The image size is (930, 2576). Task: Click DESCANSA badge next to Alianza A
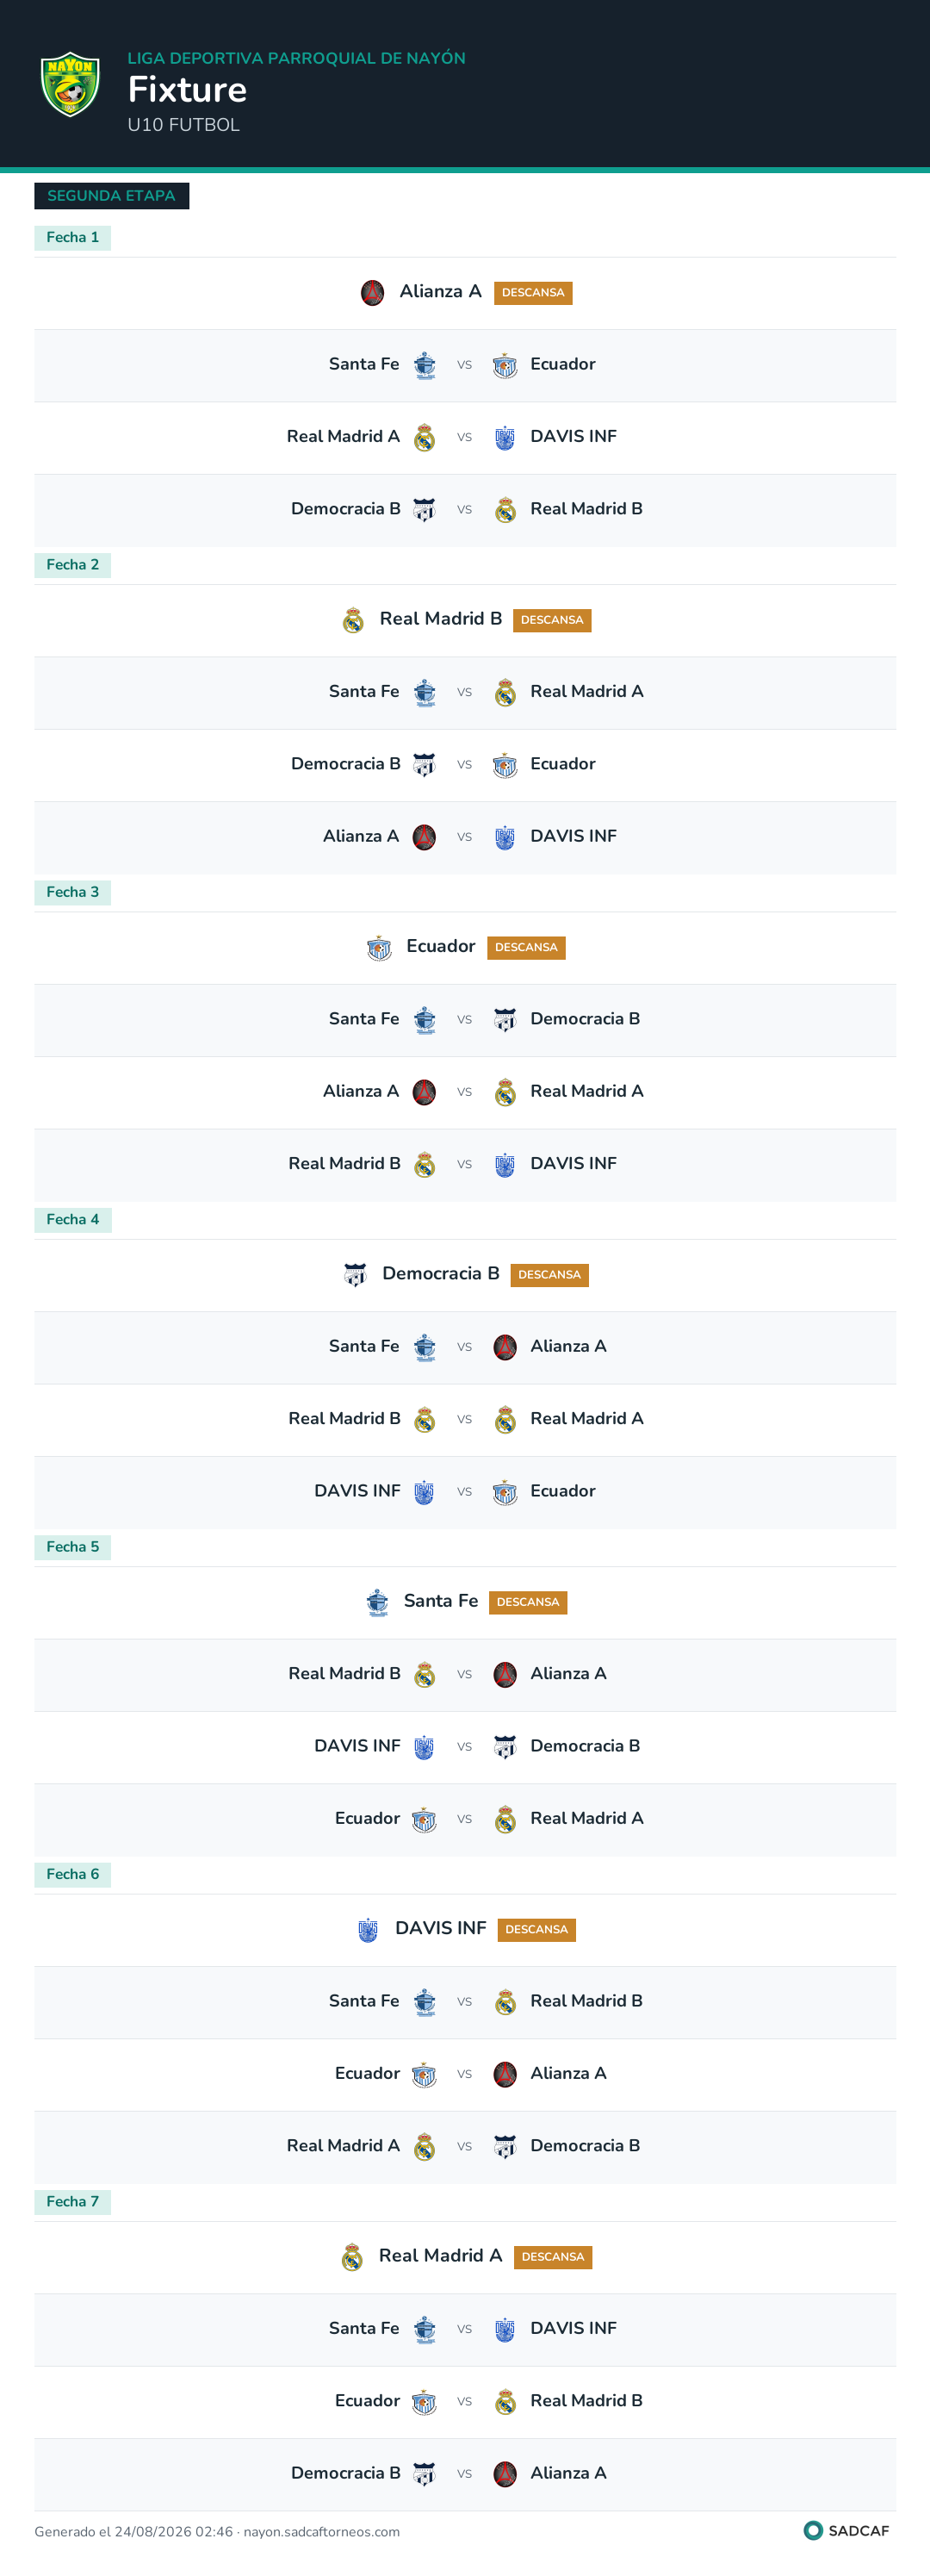coord(533,293)
